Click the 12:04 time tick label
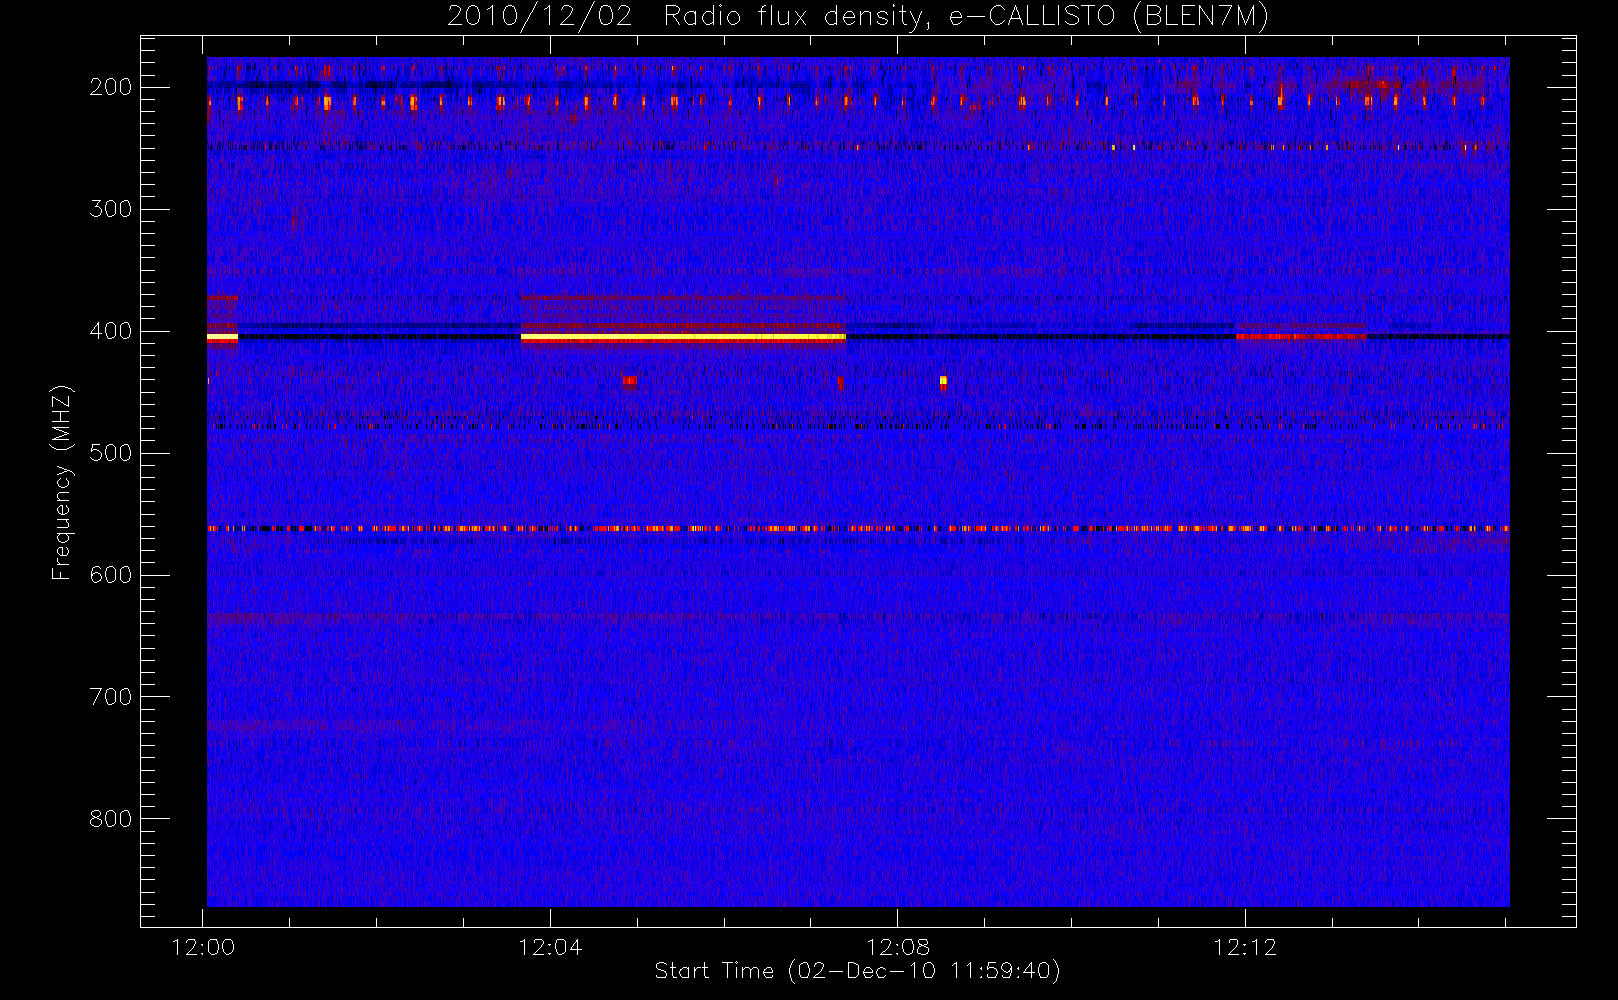 (550, 947)
